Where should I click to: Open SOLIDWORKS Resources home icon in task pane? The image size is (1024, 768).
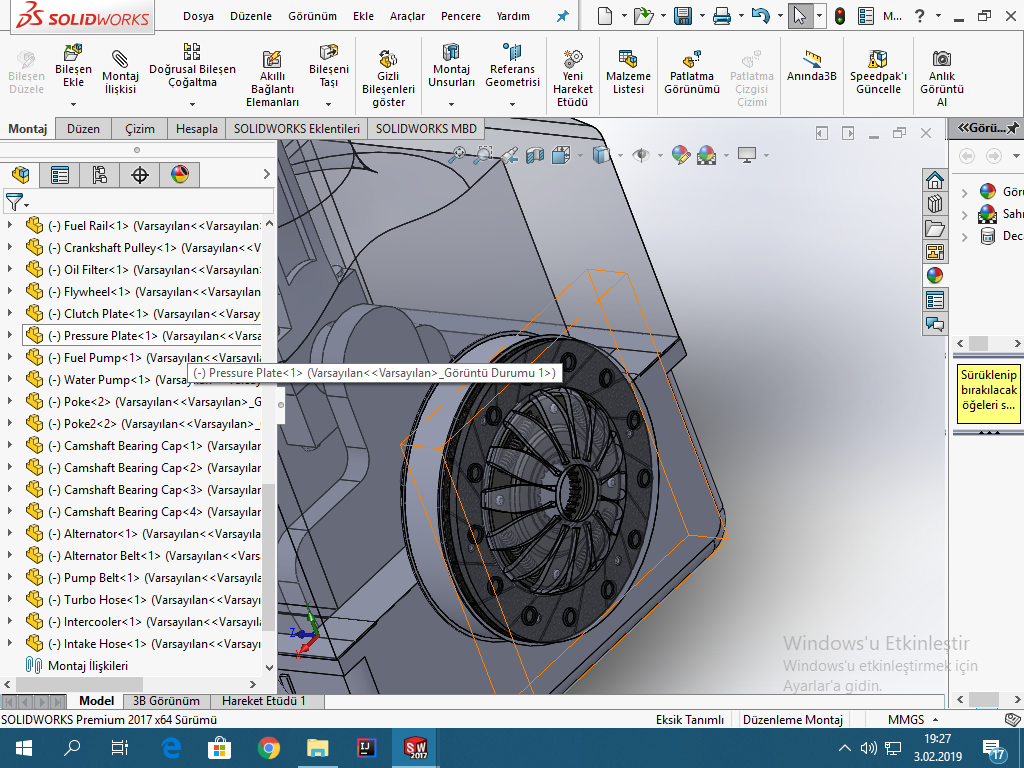coord(935,180)
